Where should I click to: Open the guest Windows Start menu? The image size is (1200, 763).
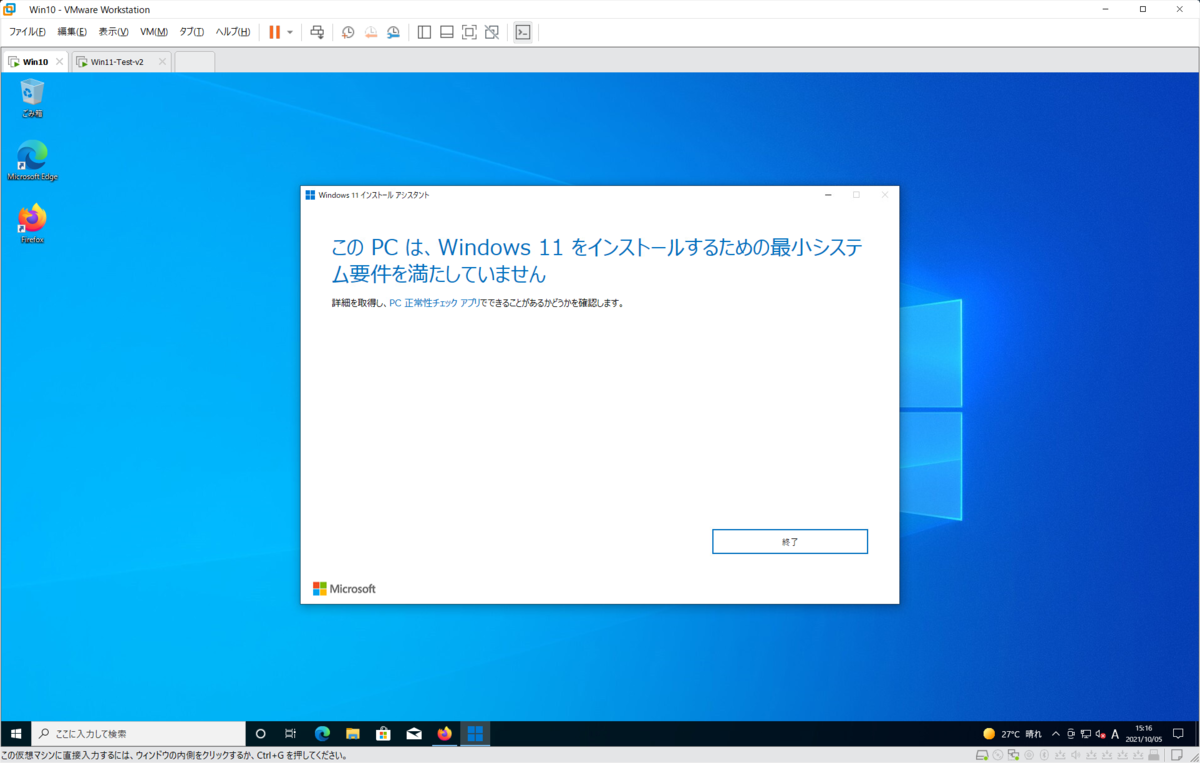pyautogui.click(x=16, y=733)
